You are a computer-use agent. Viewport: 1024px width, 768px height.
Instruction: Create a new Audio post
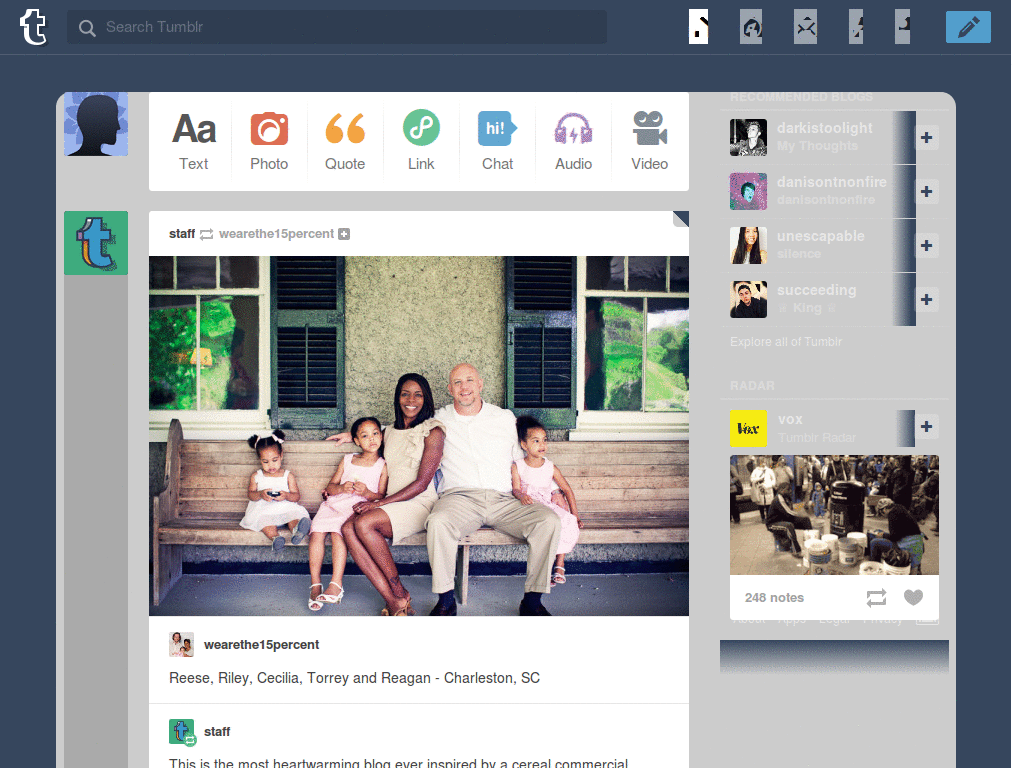tap(573, 141)
